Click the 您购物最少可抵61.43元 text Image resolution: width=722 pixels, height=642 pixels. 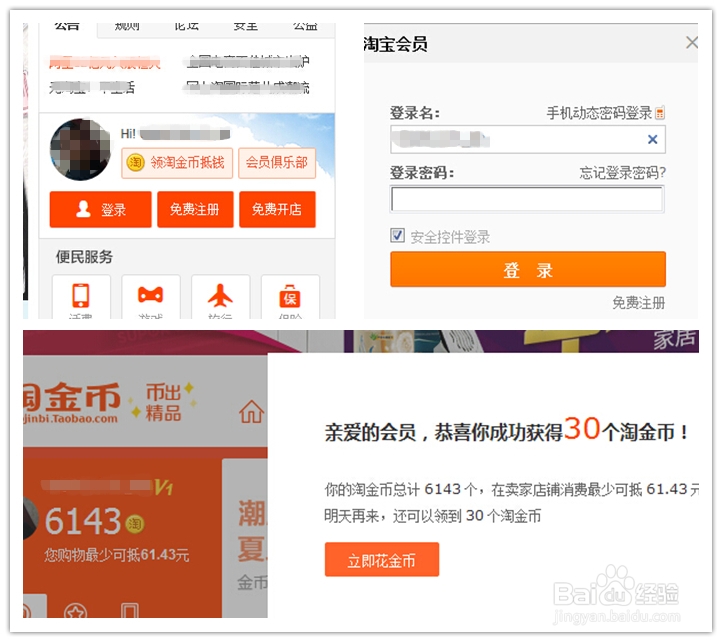[x=116, y=555]
